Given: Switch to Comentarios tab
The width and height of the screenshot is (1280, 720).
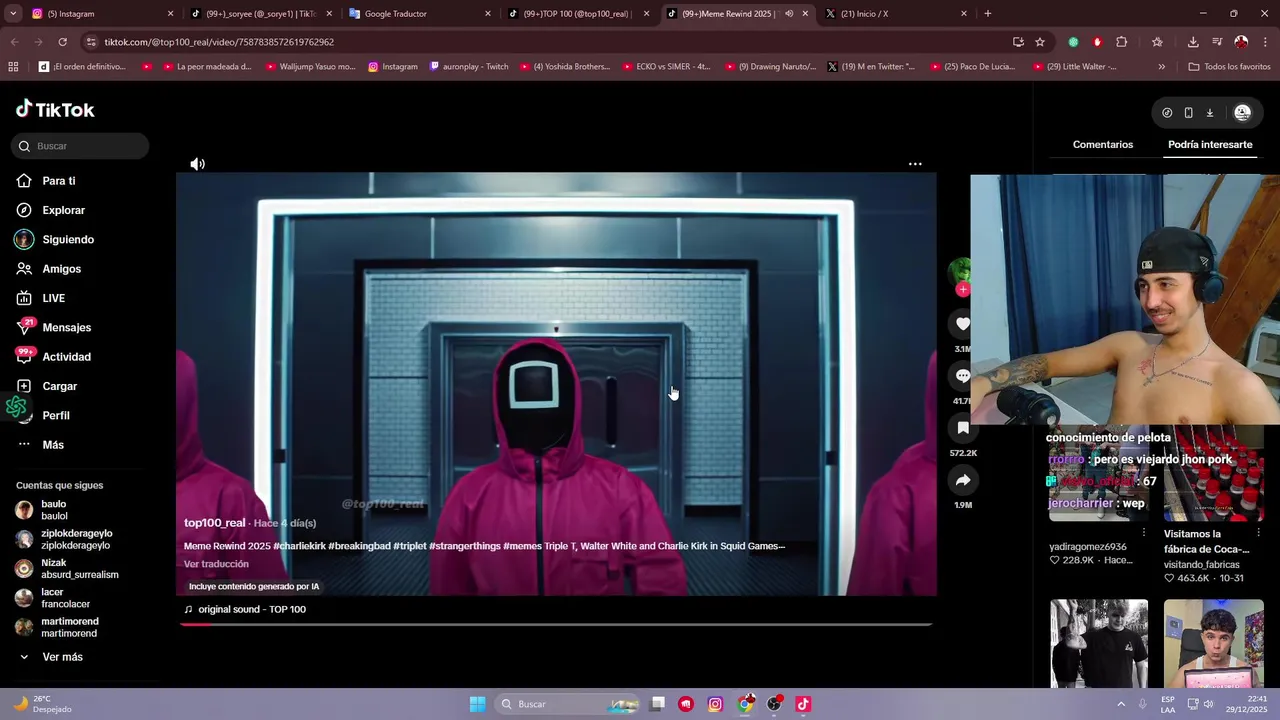Looking at the screenshot, I should (x=1102, y=145).
